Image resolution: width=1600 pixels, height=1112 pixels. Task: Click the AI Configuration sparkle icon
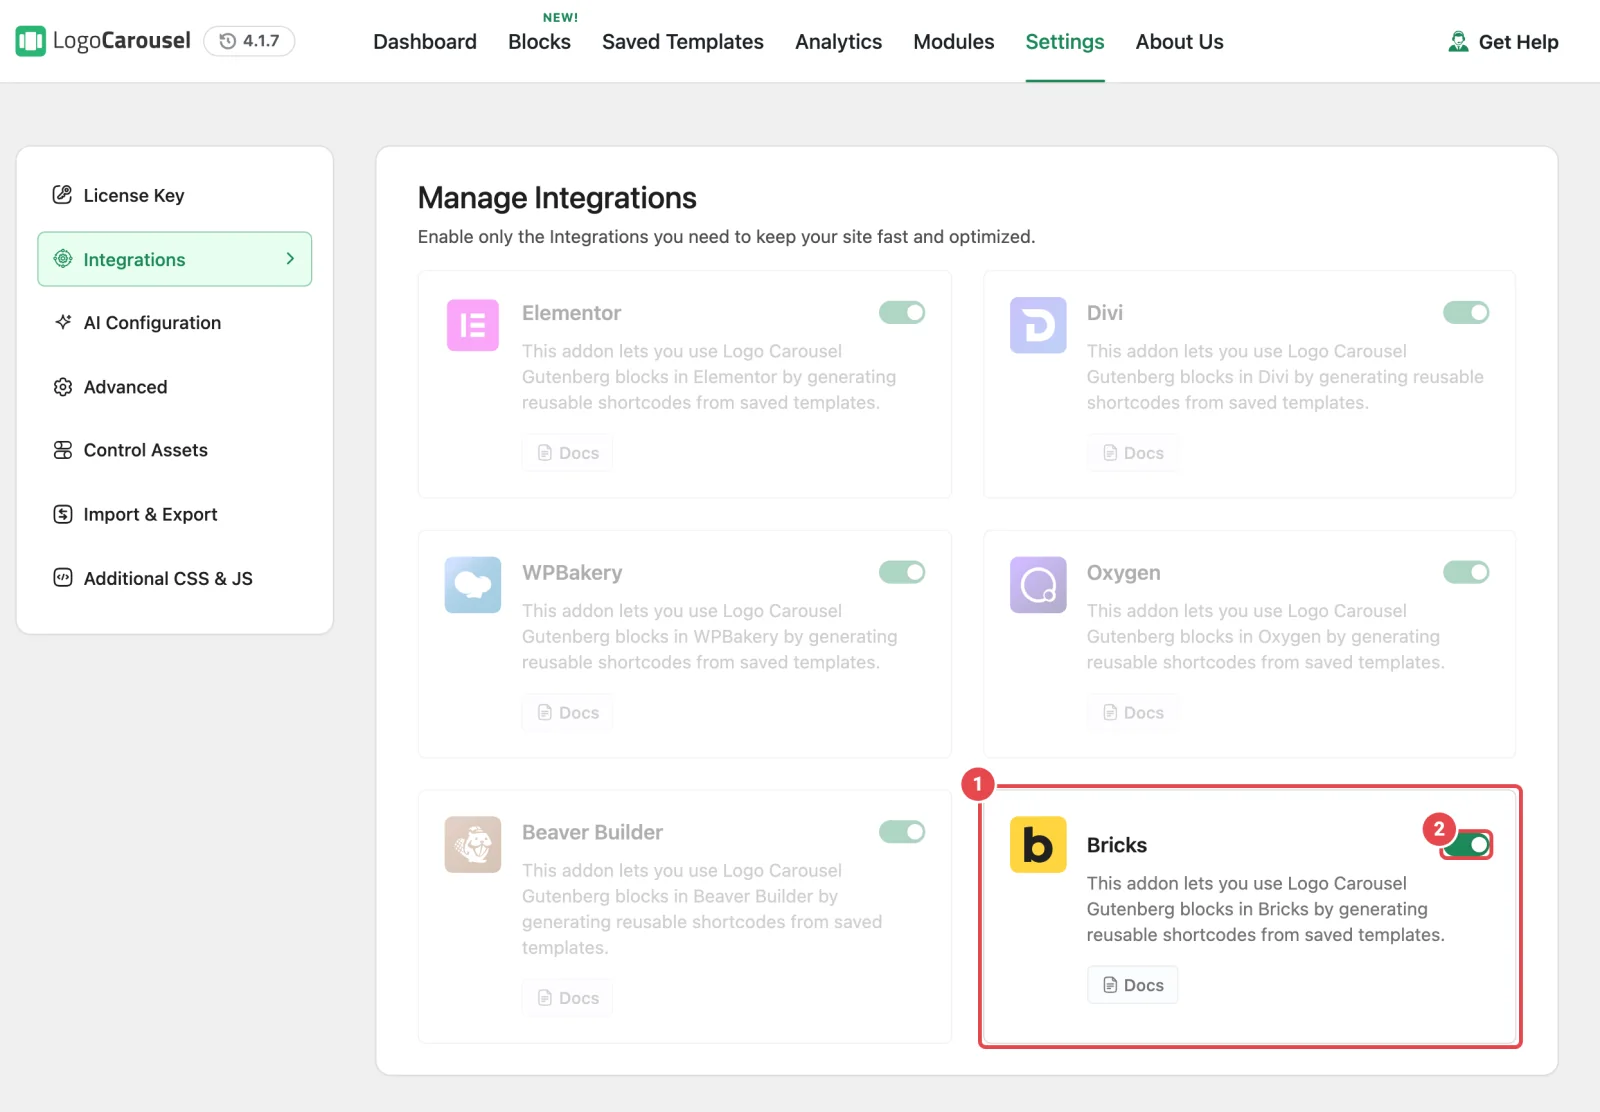63,322
